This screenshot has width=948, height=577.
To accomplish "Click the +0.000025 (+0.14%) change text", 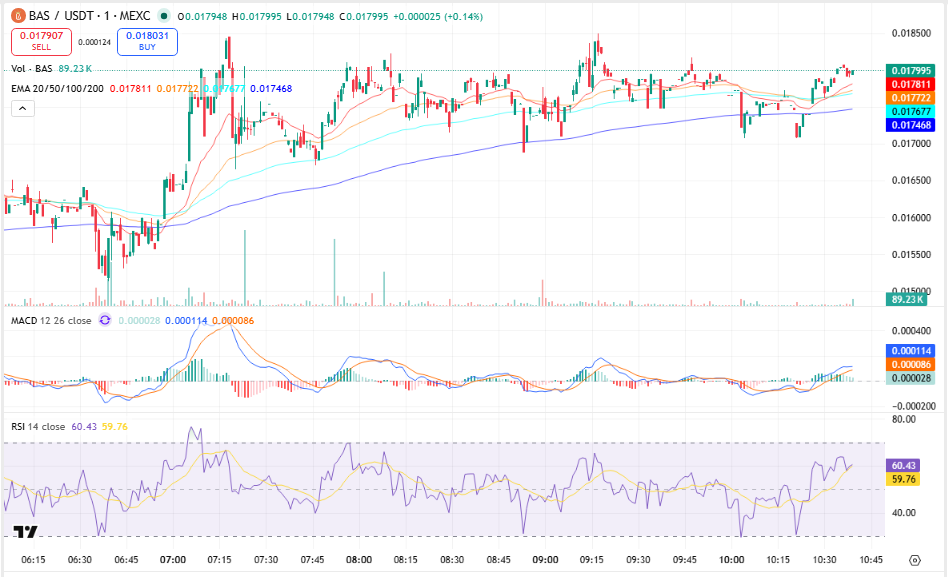I will click(x=438, y=17).
